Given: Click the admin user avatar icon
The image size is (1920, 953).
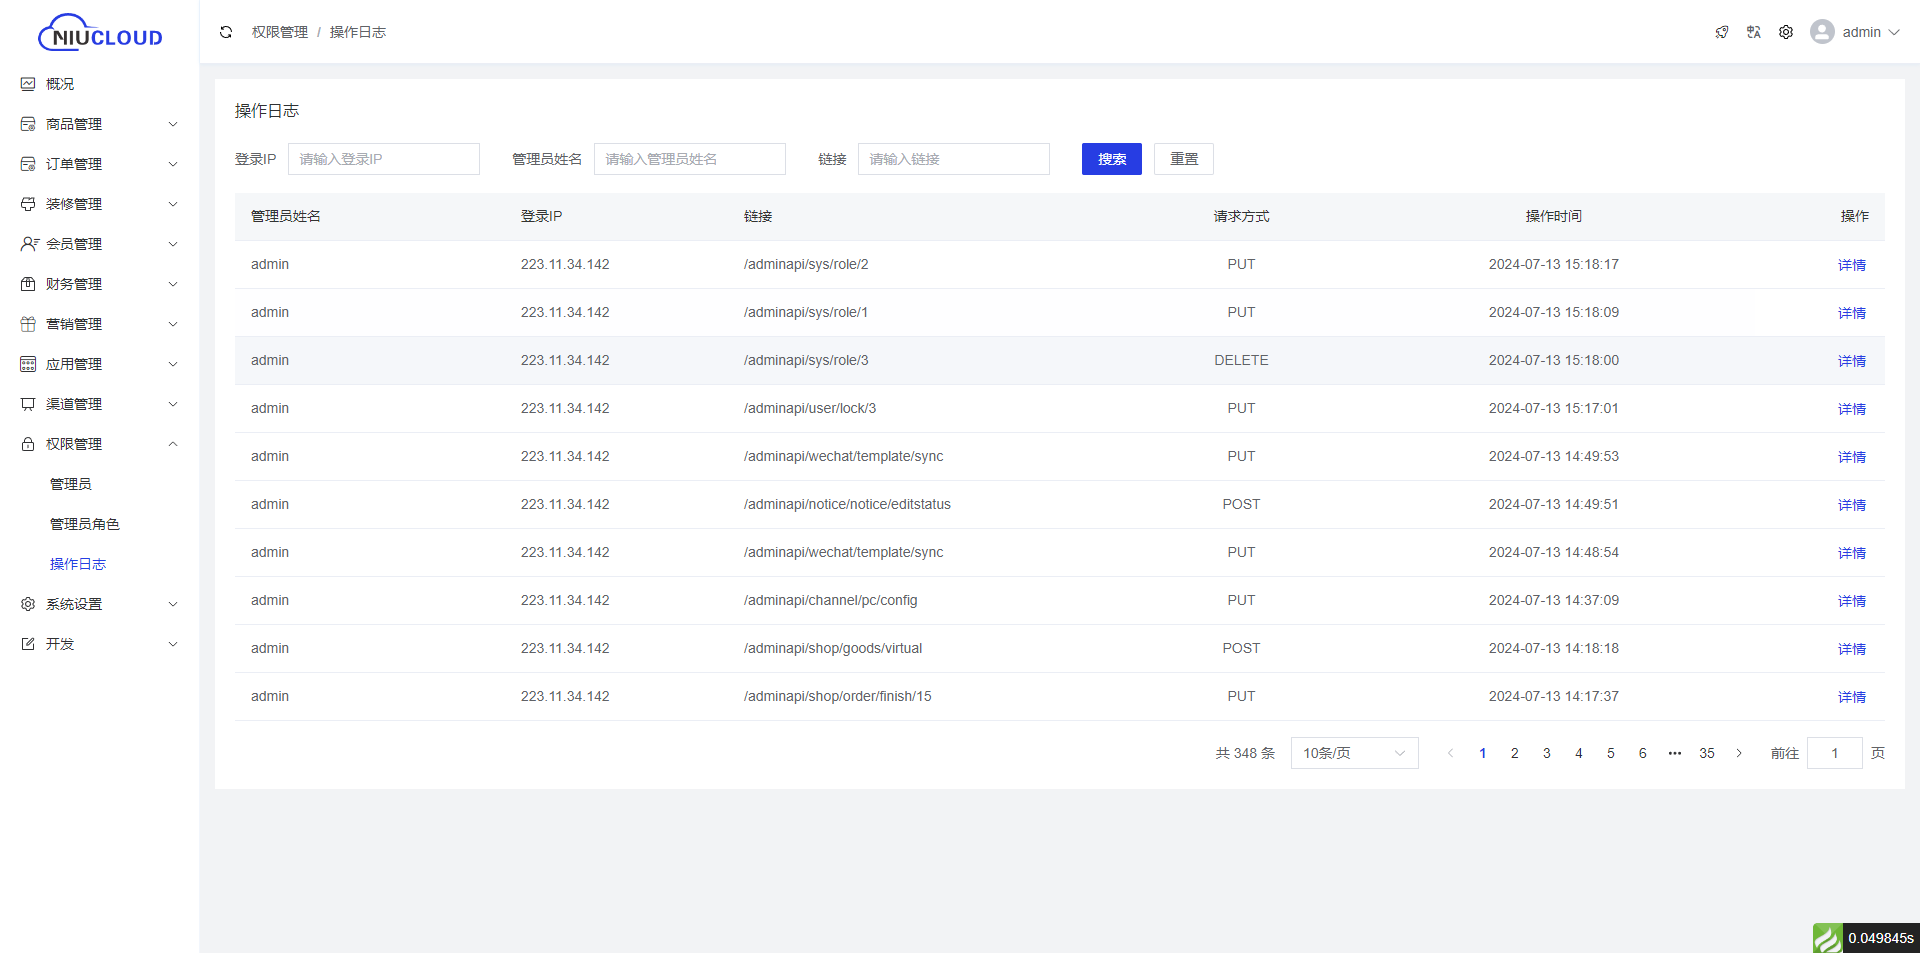Looking at the screenshot, I should 1822,32.
